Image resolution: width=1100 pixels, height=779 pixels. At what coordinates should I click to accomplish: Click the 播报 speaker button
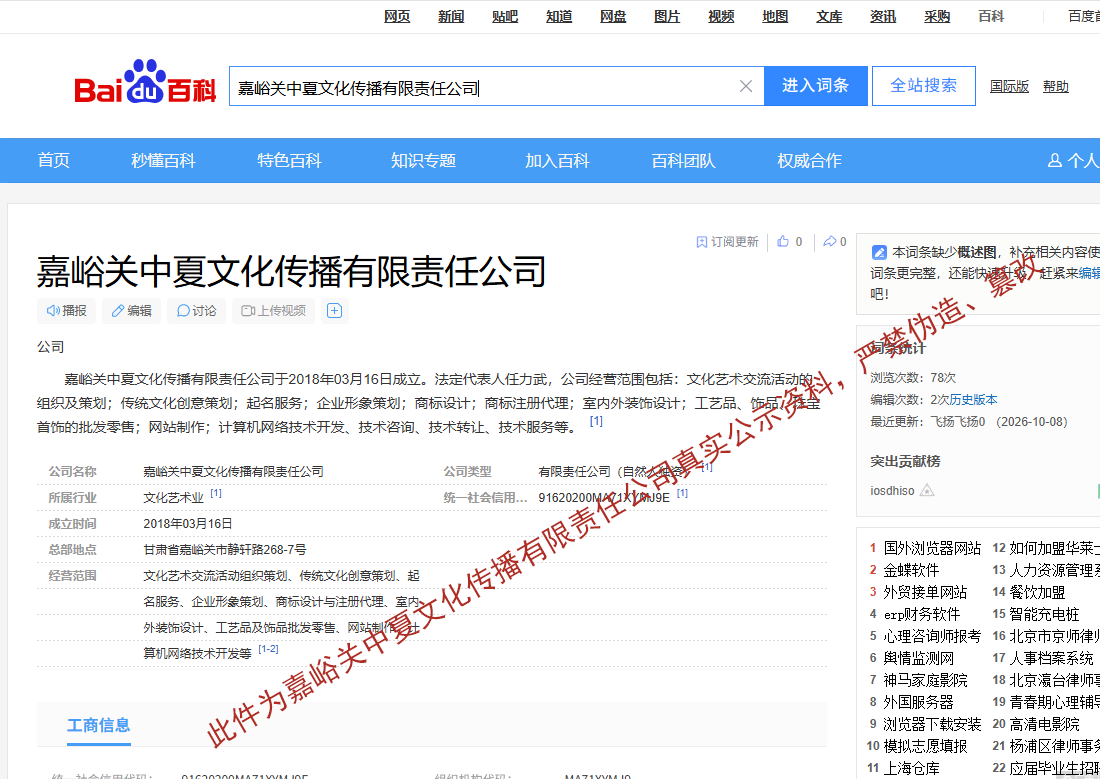[66, 310]
